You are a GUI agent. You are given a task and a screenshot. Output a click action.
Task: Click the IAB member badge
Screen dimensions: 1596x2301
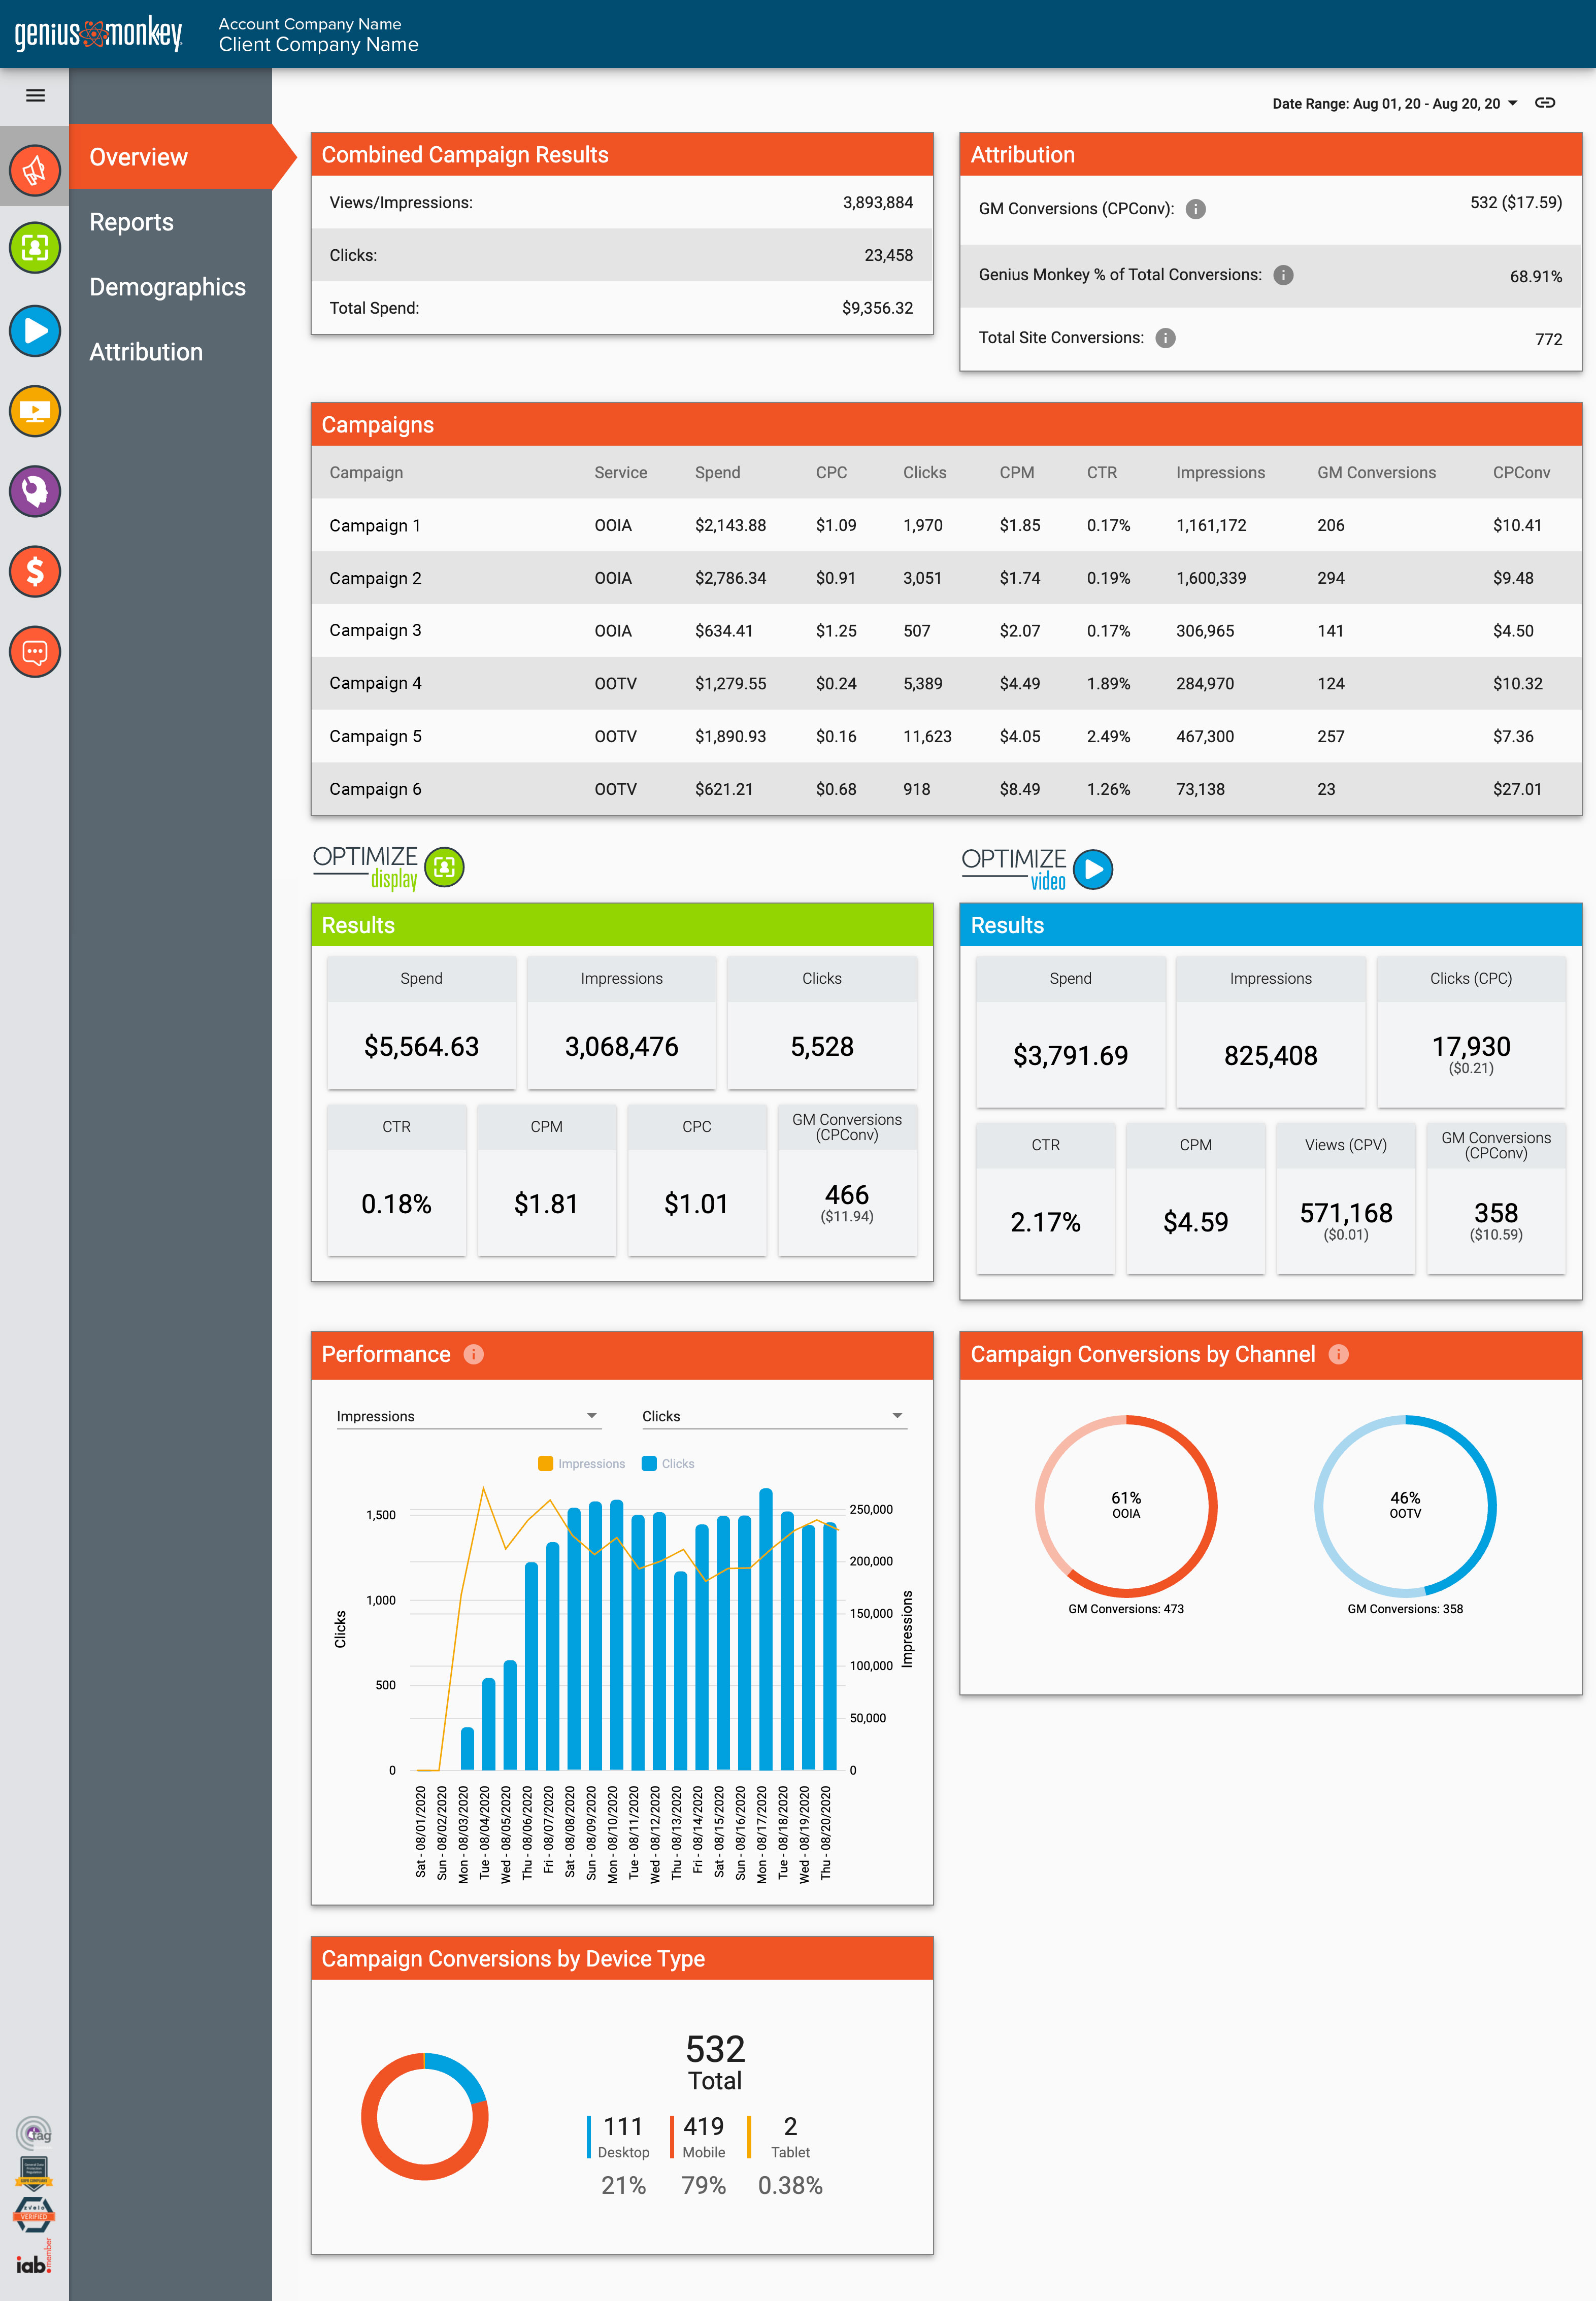coord(34,2258)
